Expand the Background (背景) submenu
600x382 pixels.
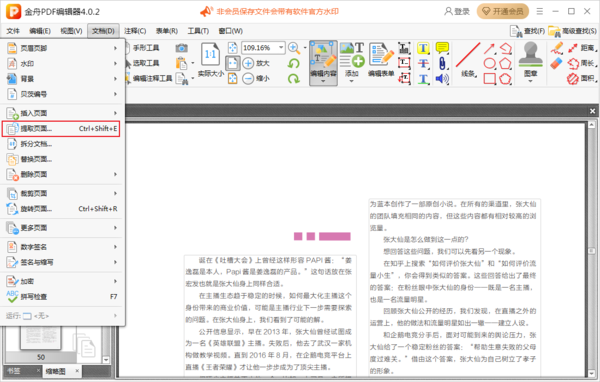click(62, 79)
